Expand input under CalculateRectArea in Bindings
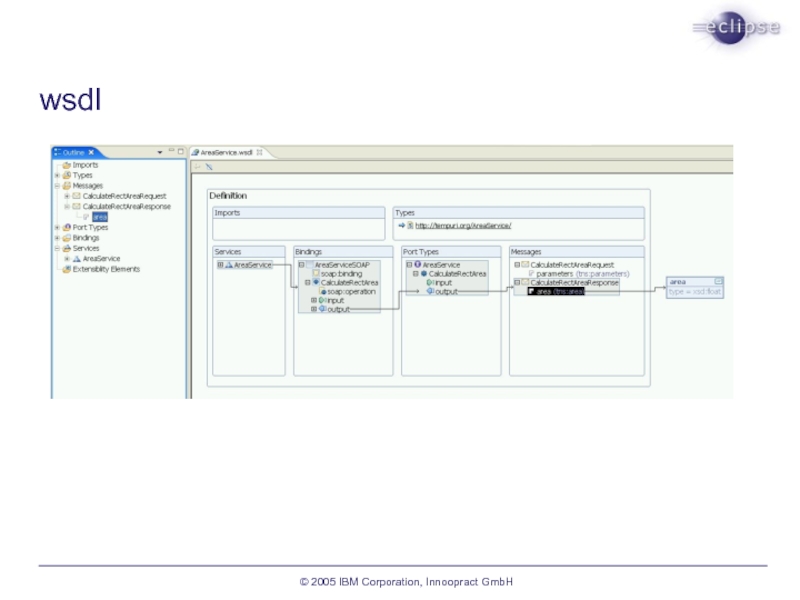800x600 pixels. [x=313, y=300]
